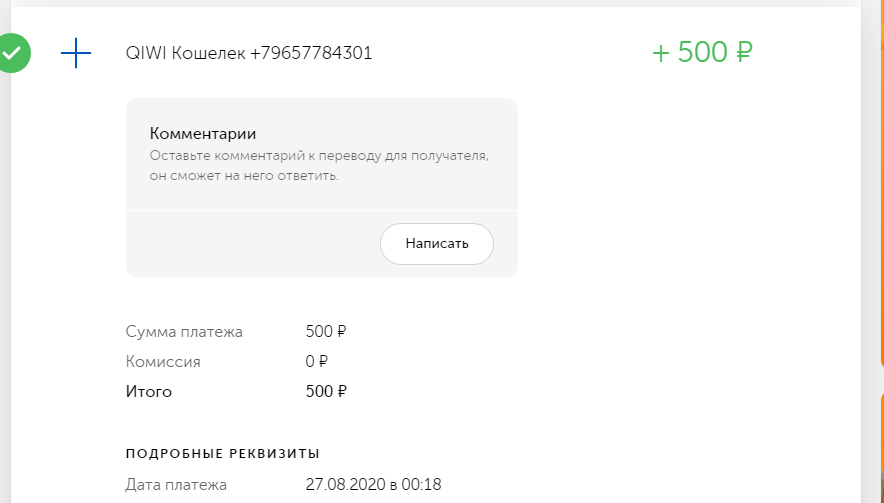This screenshot has width=884, height=503.
Task: Select the Сумма платежа 500 ₽ value
Action: click(x=326, y=332)
